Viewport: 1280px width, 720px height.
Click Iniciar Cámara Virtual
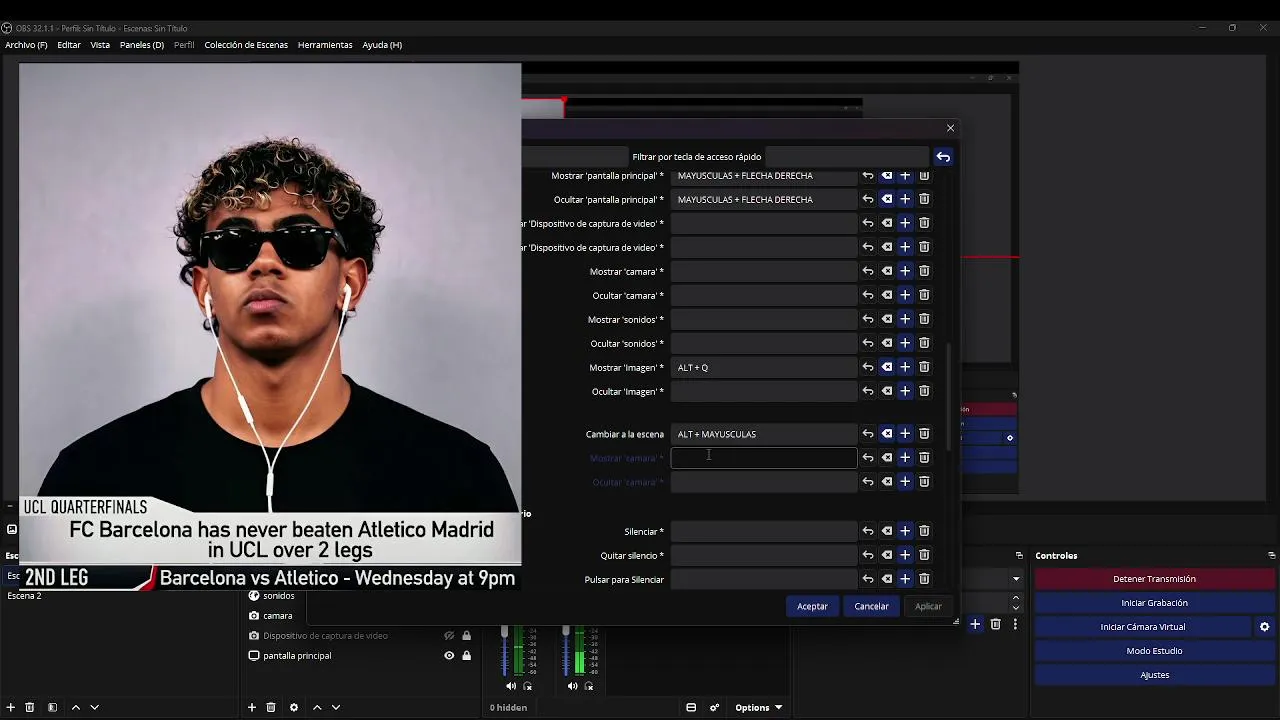1143,627
